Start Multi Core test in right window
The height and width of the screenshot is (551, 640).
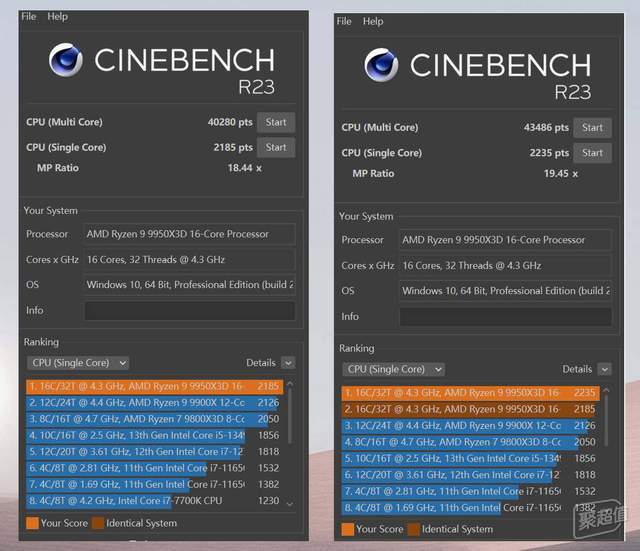[592, 128]
